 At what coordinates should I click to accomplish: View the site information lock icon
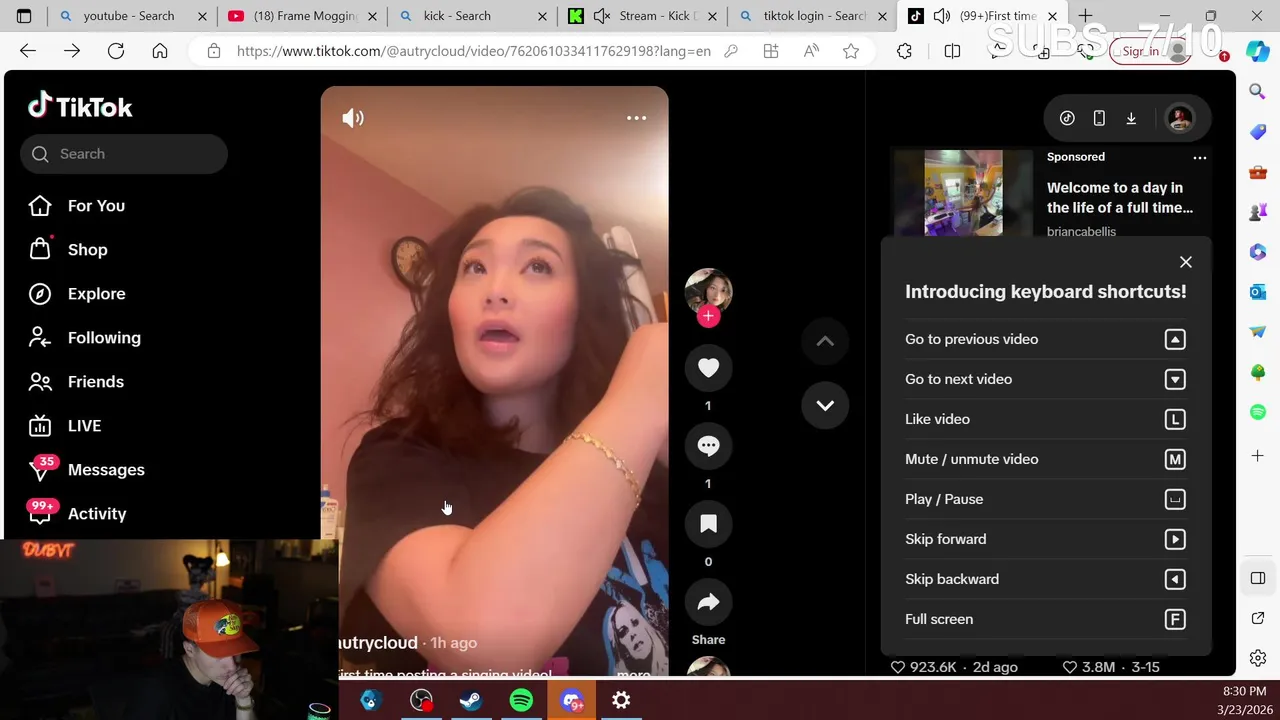[213, 51]
